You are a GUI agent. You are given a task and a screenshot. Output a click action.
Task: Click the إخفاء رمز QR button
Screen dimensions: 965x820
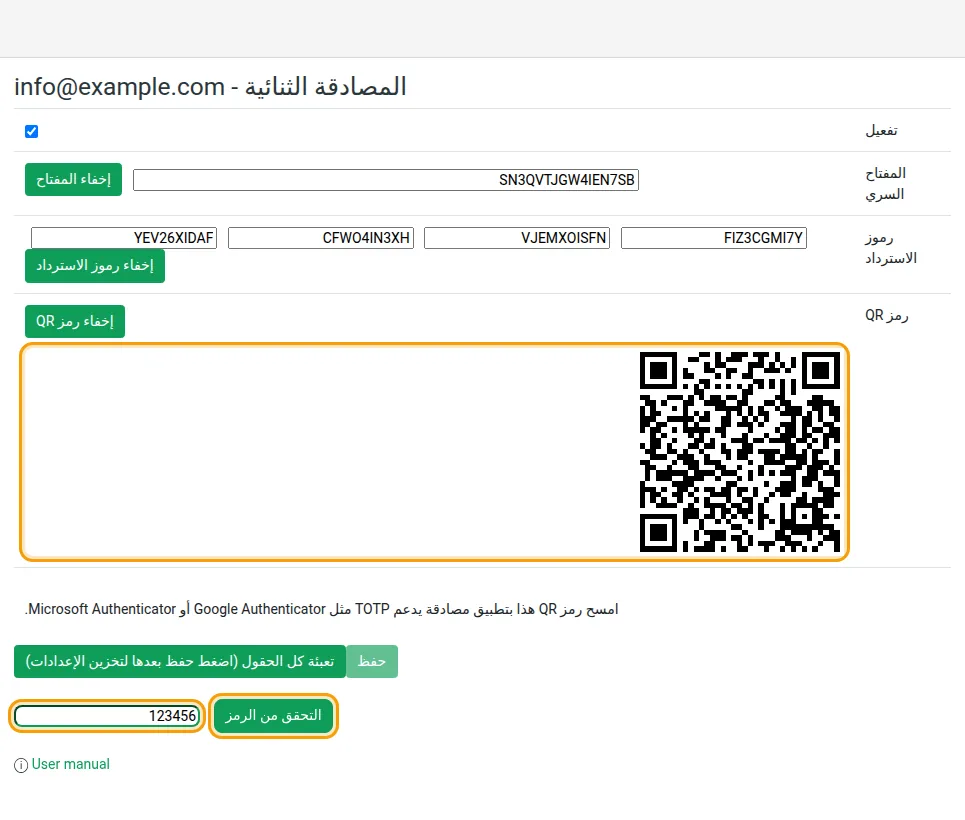tap(75, 321)
